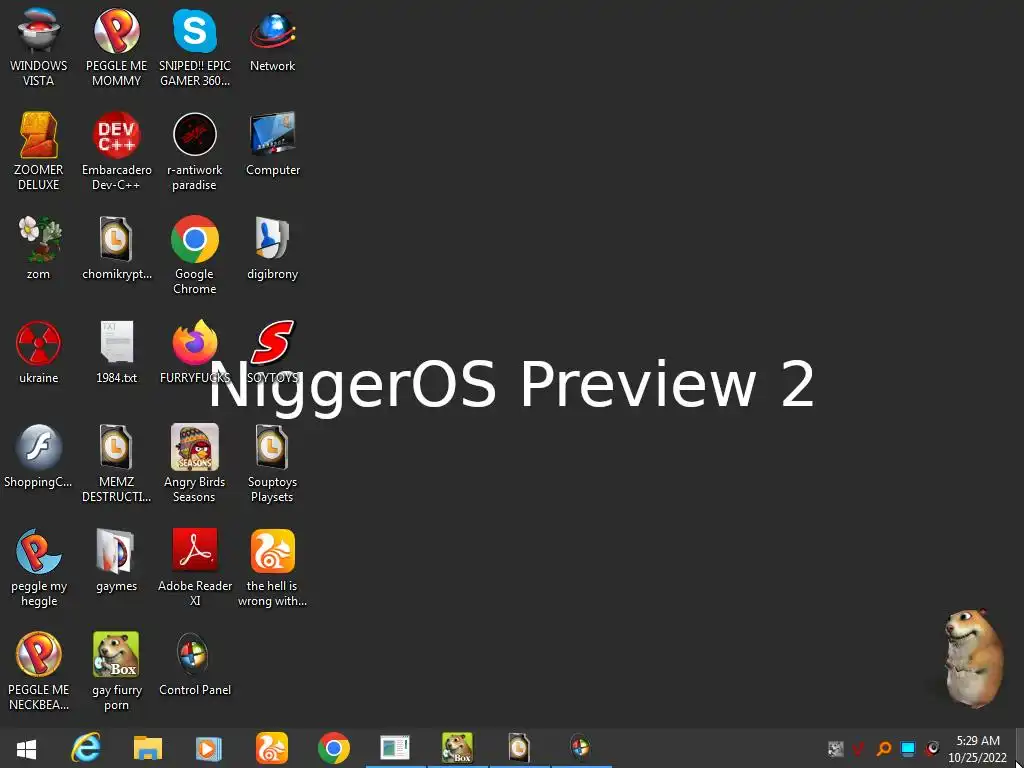This screenshot has width=1024, height=768.
Task: Open the orange magnifier tray icon
Action: (883, 748)
